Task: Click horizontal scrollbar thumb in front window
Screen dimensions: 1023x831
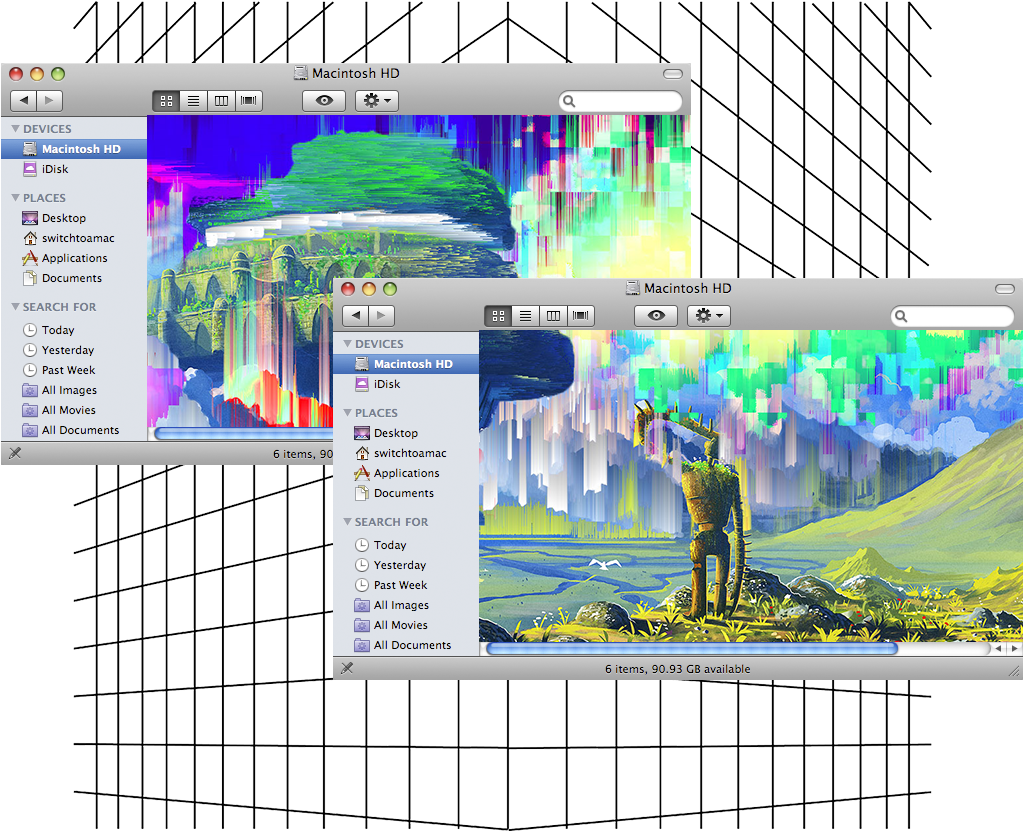Action: click(x=692, y=648)
